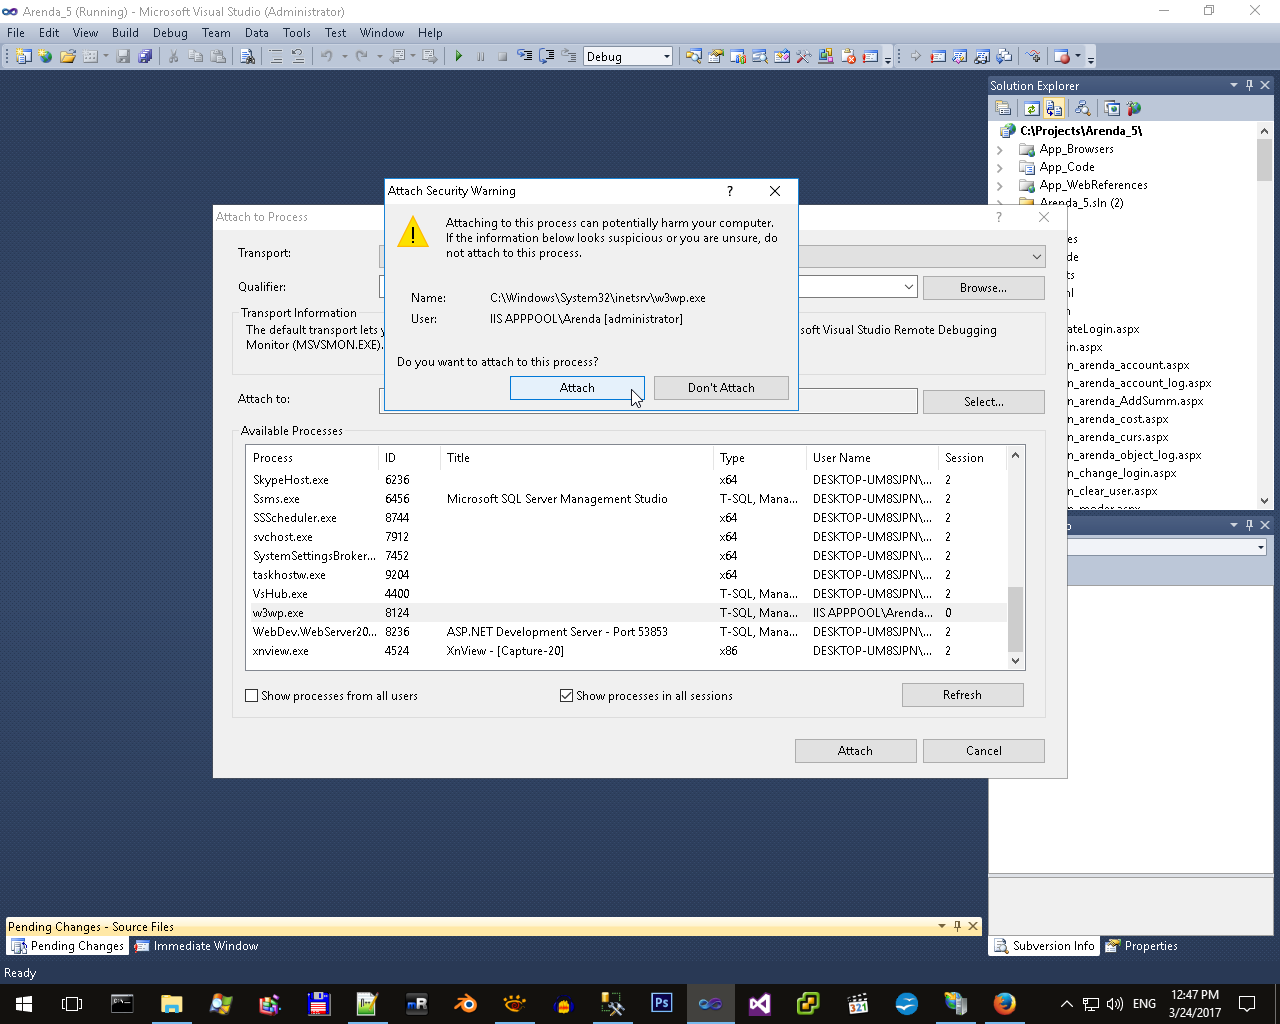Click the Solution Explorer vertical scrollbar thumb
The width and height of the screenshot is (1280, 1024).
tap(1264, 160)
